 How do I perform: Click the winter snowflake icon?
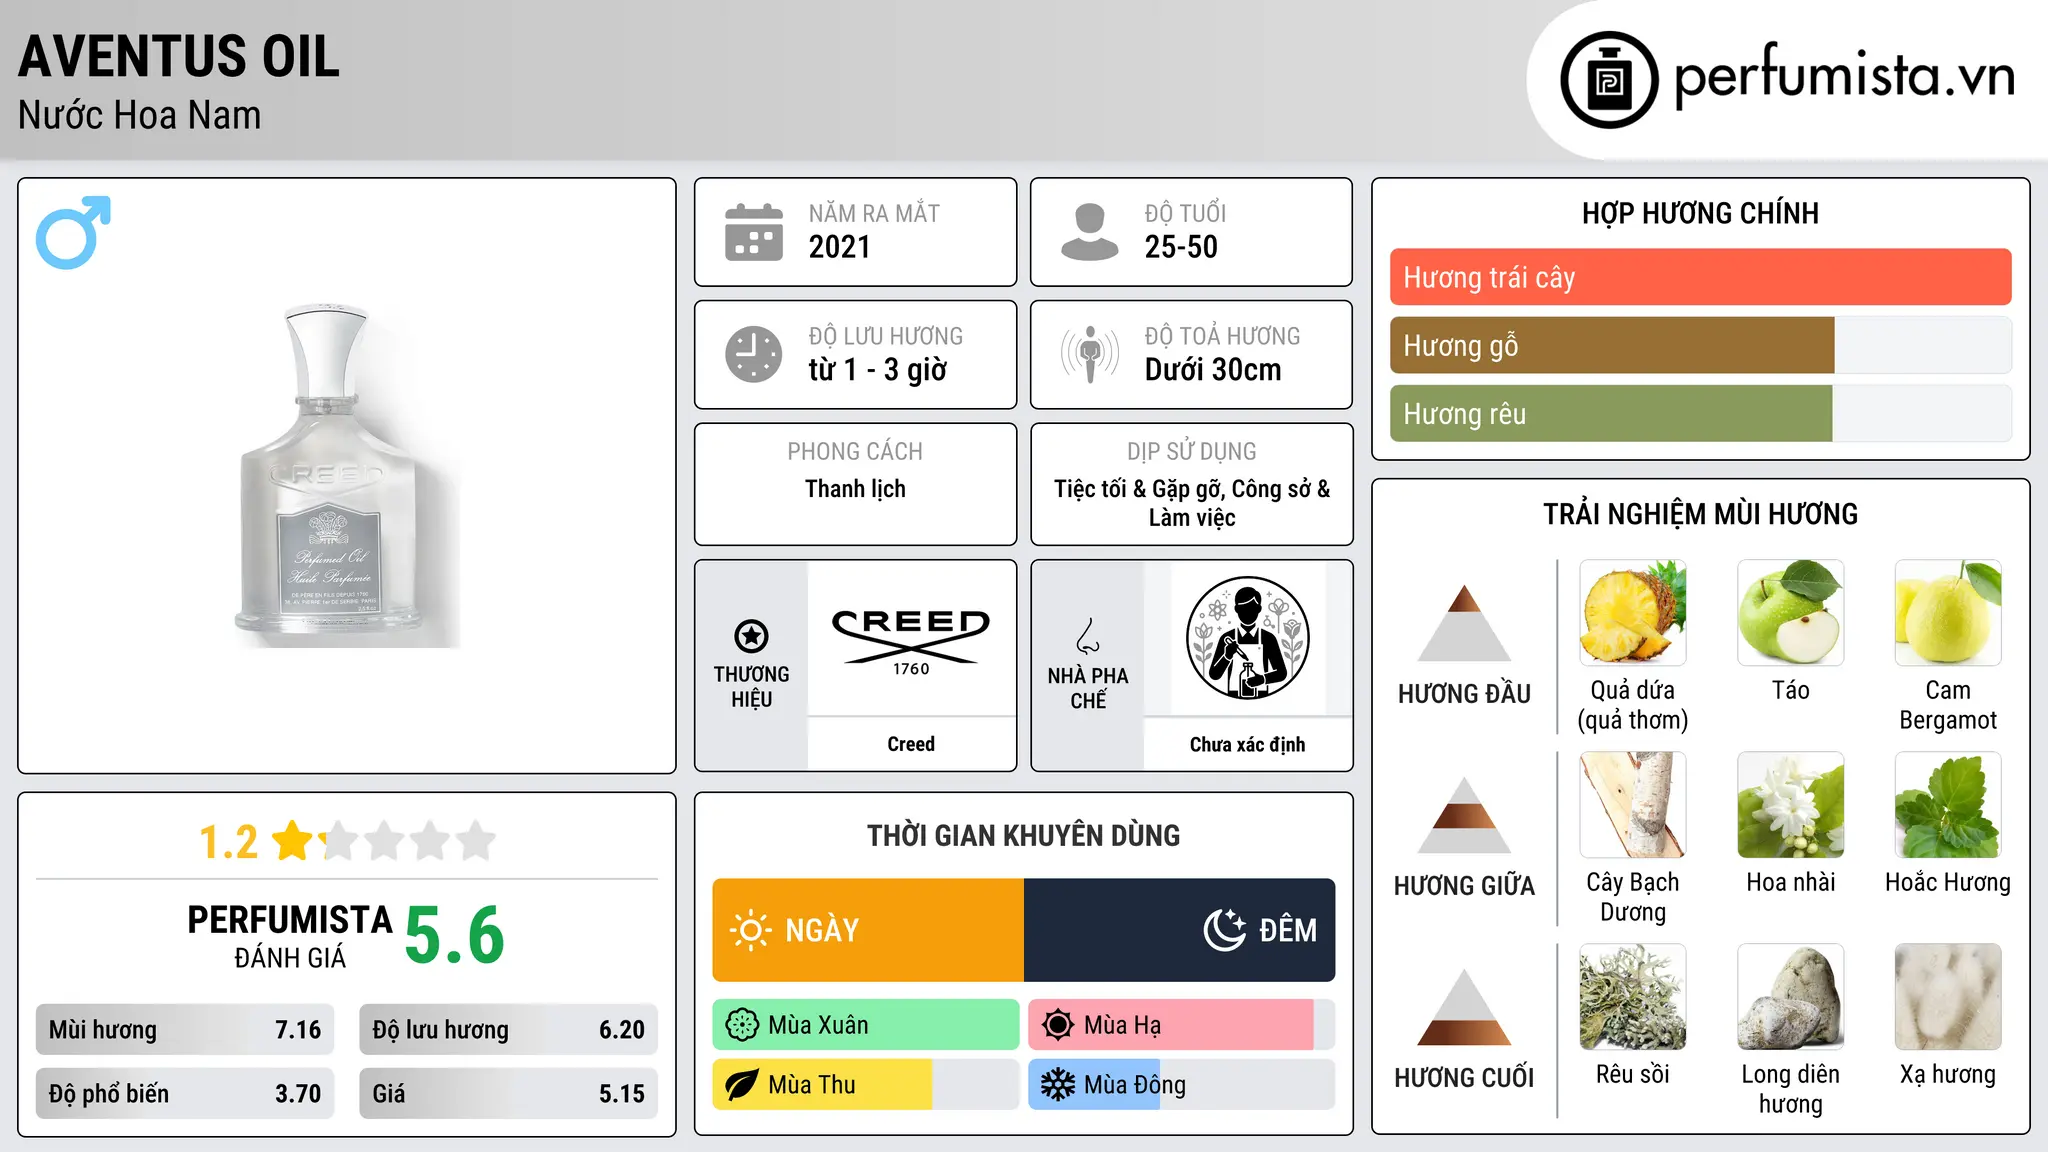[1057, 1085]
